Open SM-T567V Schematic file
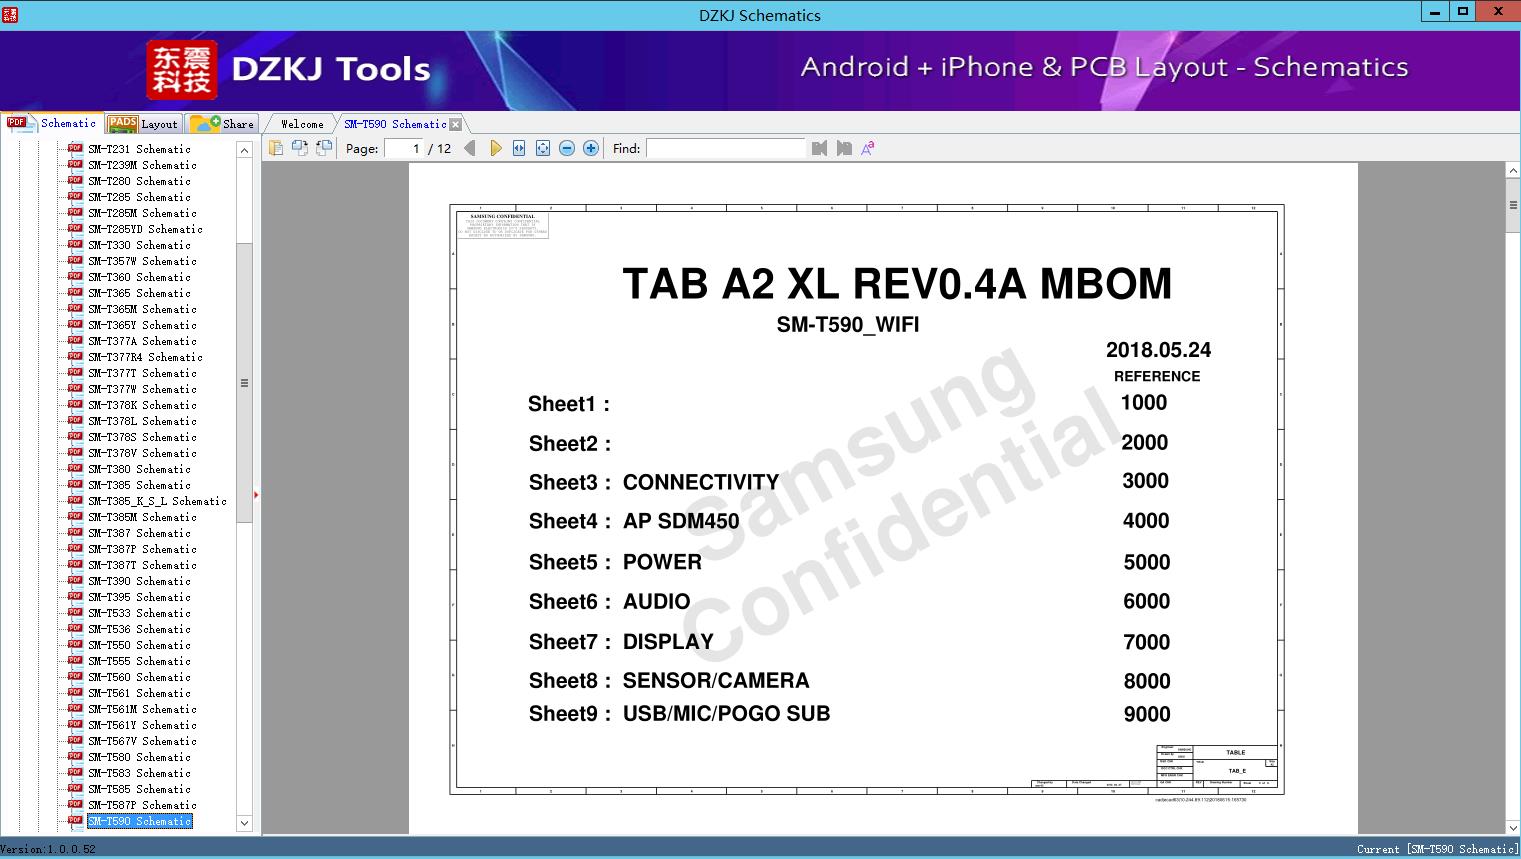The height and width of the screenshot is (859, 1521). pos(142,741)
